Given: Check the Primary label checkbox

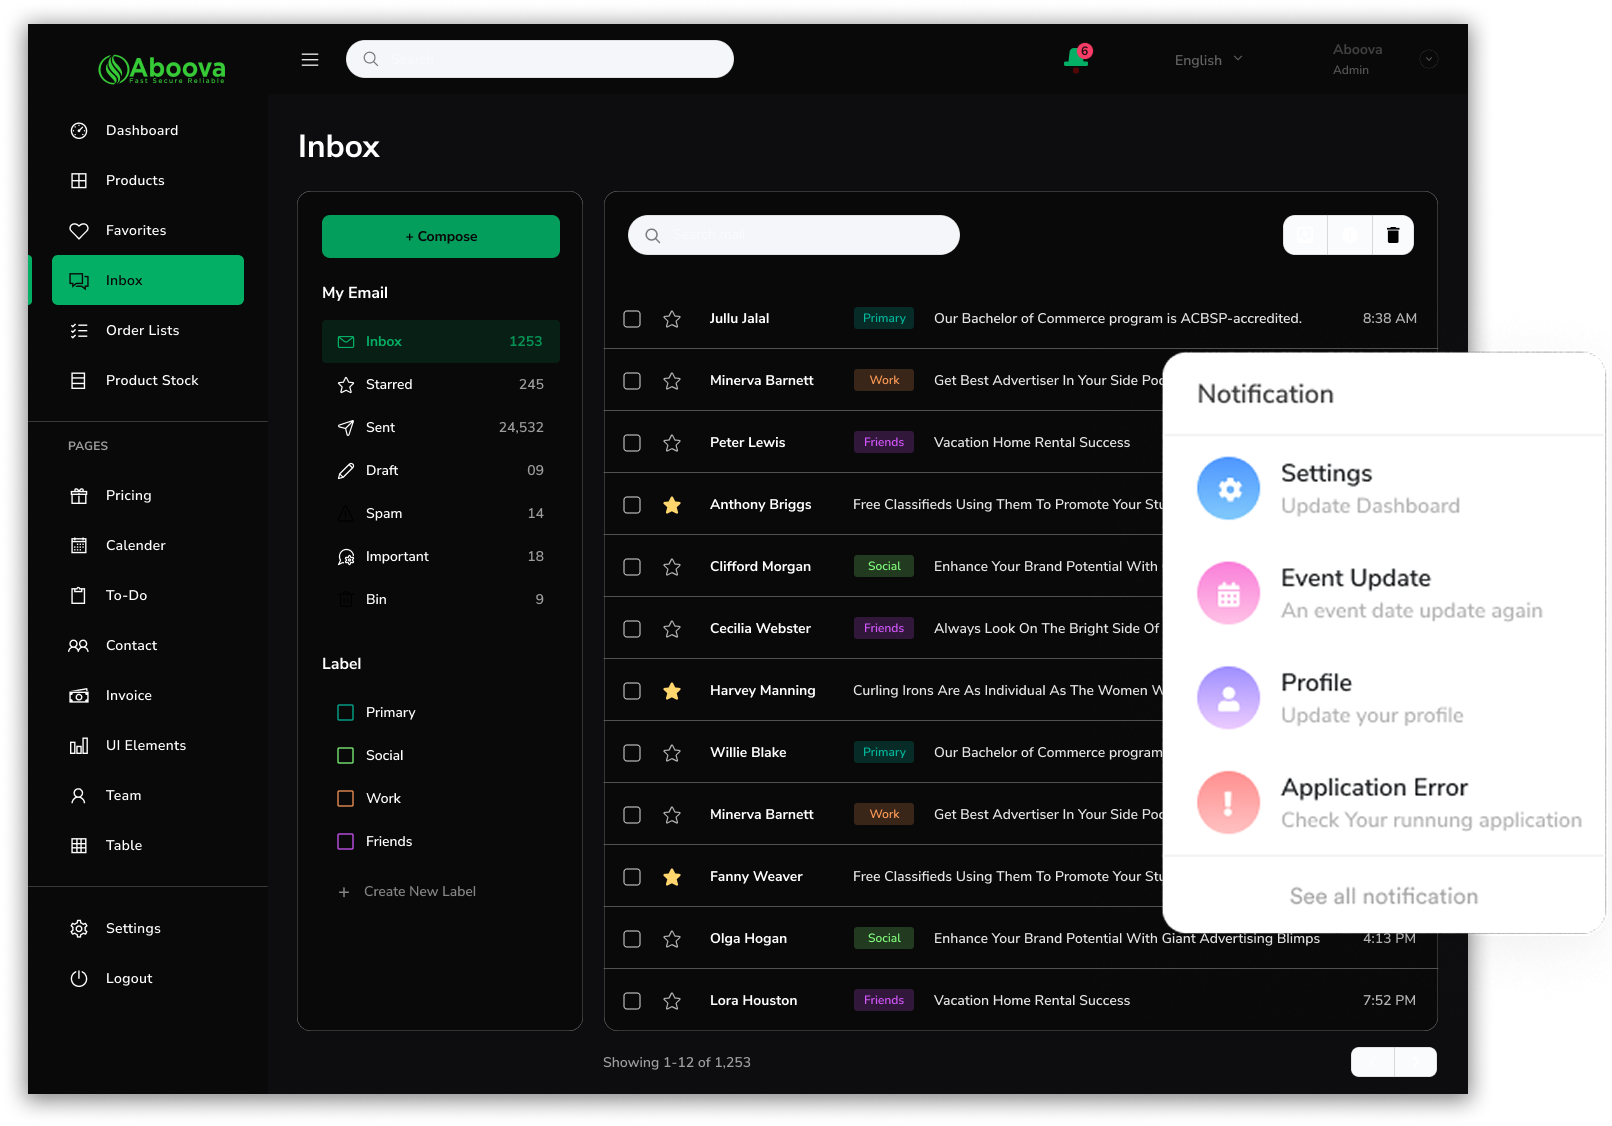Looking at the screenshot, I should click(346, 712).
